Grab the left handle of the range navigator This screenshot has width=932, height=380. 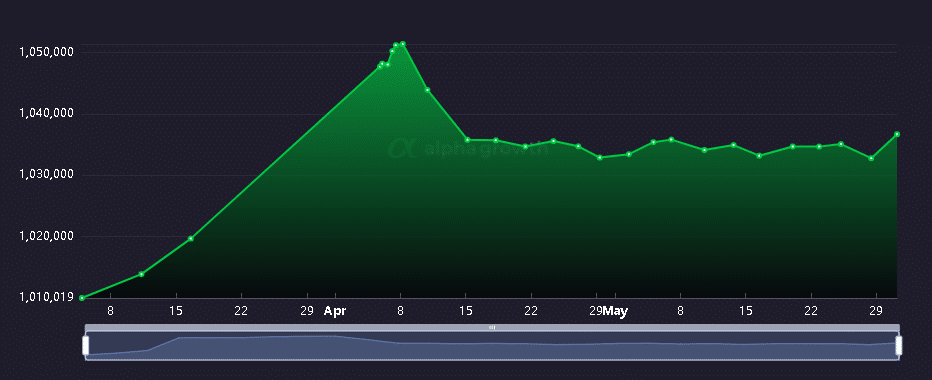coord(85,346)
